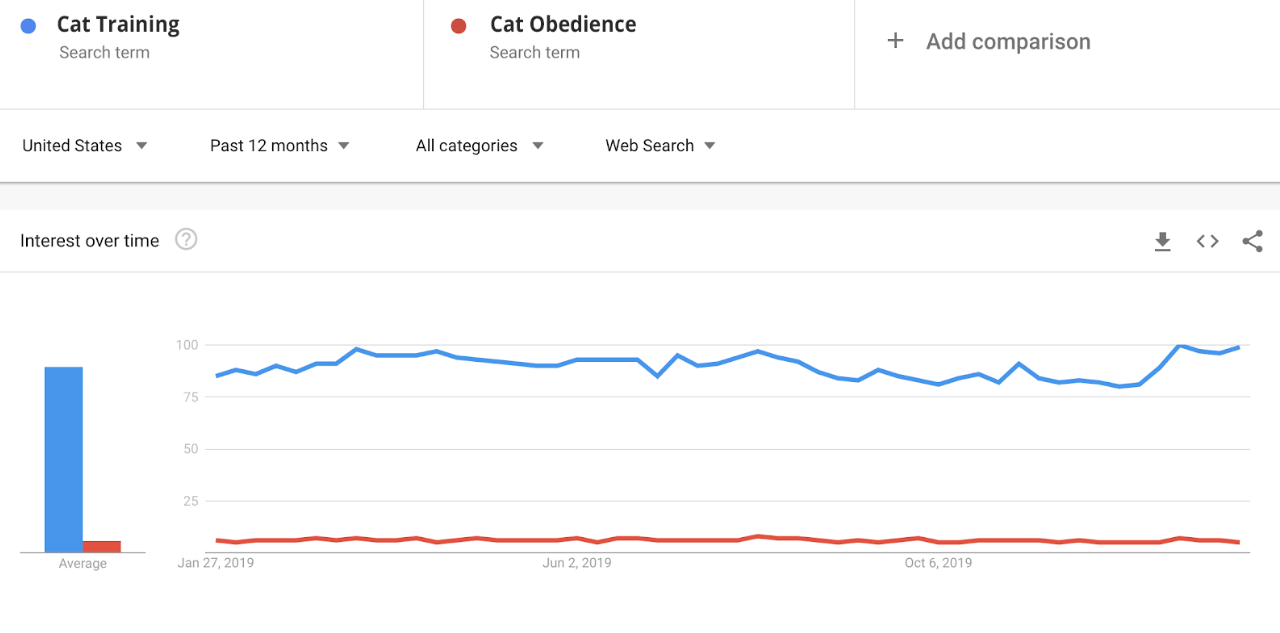Expand the Past 12 months time filter
The width and height of the screenshot is (1280, 633).
tap(280, 146)
